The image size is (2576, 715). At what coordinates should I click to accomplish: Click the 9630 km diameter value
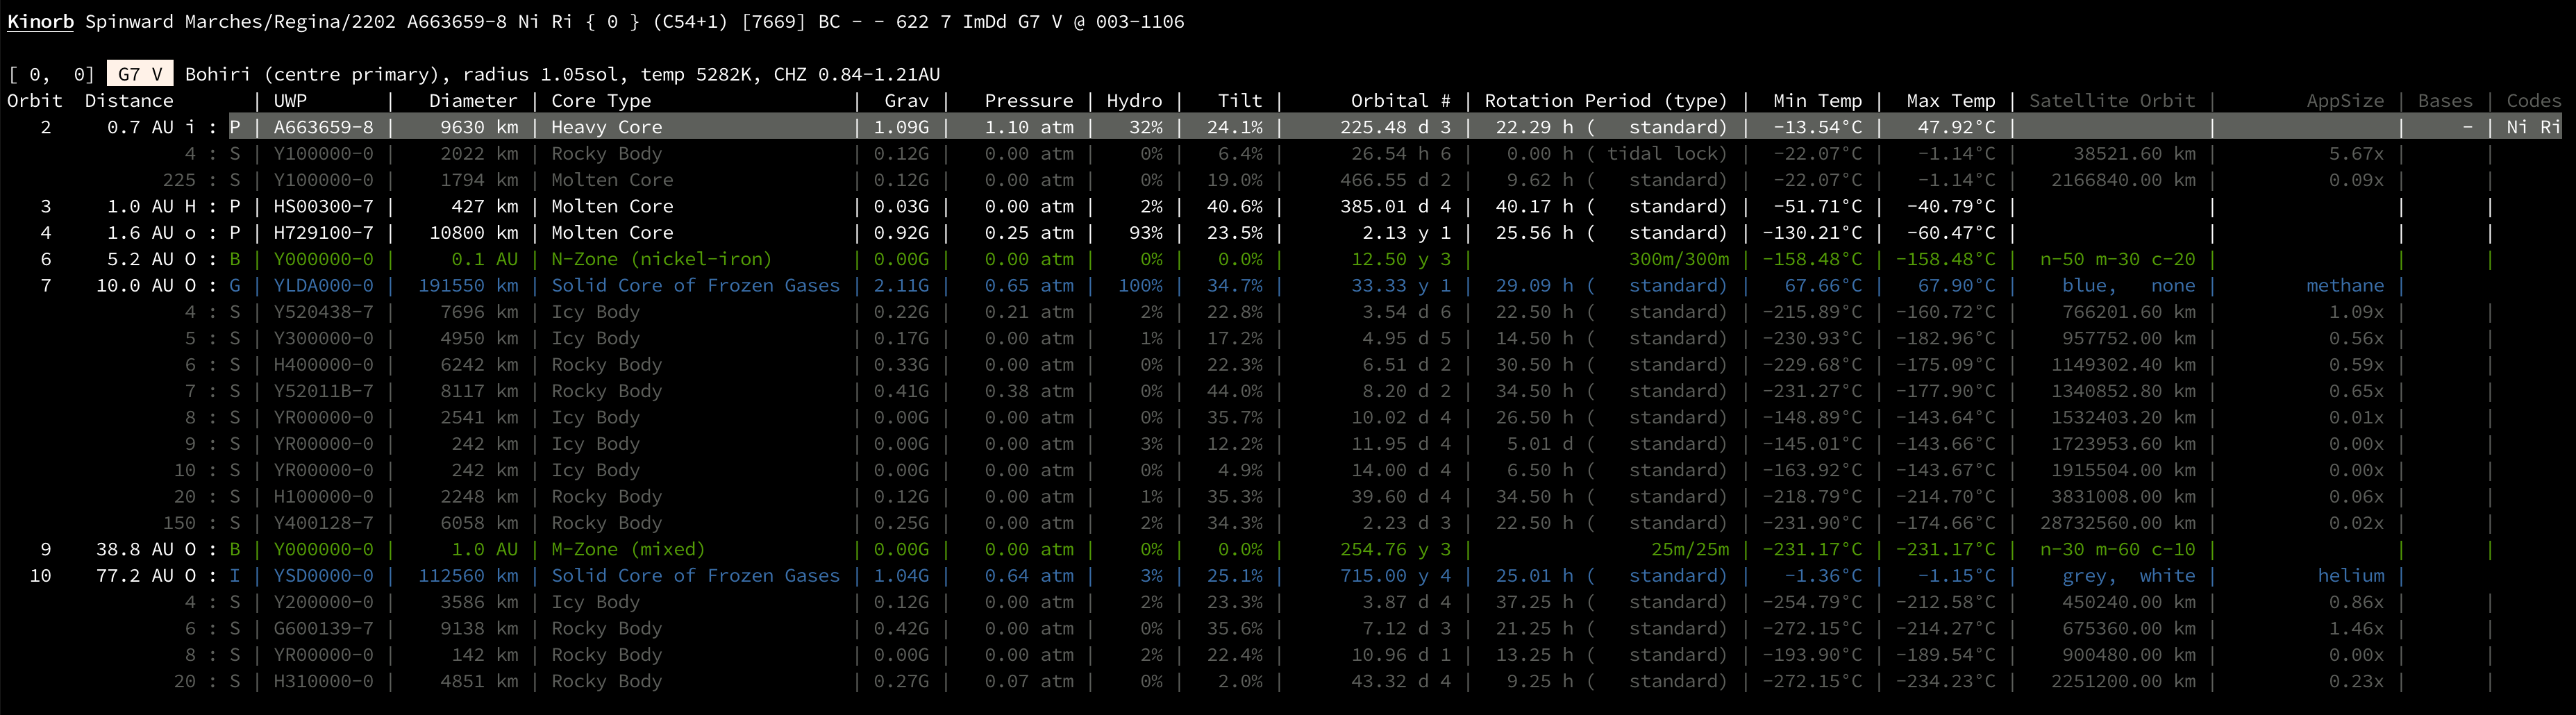(x=479, y=127)
